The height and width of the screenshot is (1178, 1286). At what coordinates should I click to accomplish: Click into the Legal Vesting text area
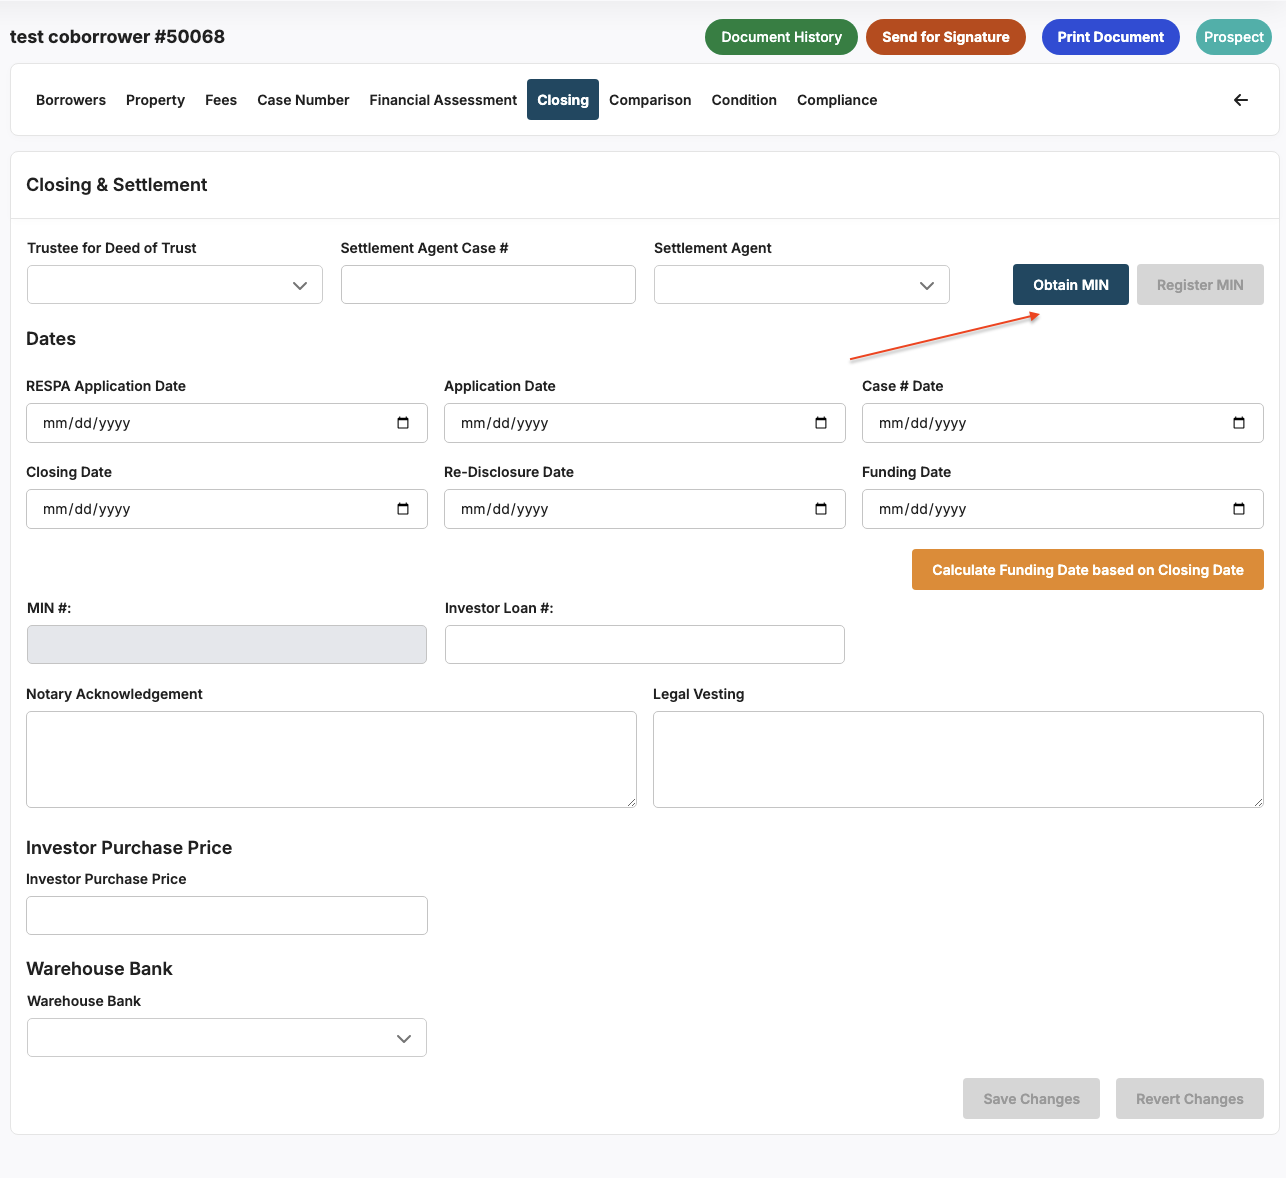pyautogui.click(x=958, y=759)
